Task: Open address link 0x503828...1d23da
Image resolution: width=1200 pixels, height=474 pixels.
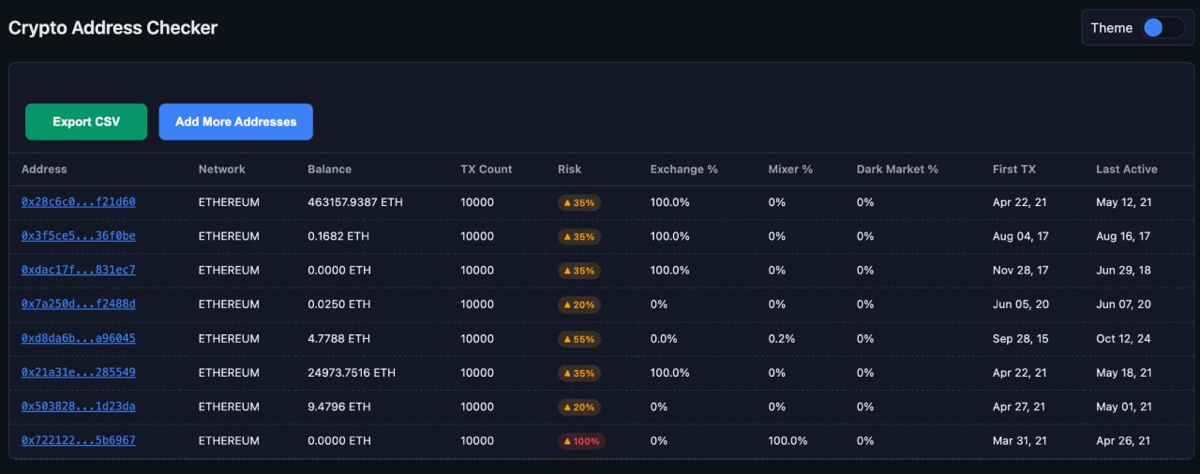Action: [x=78, y=406]
